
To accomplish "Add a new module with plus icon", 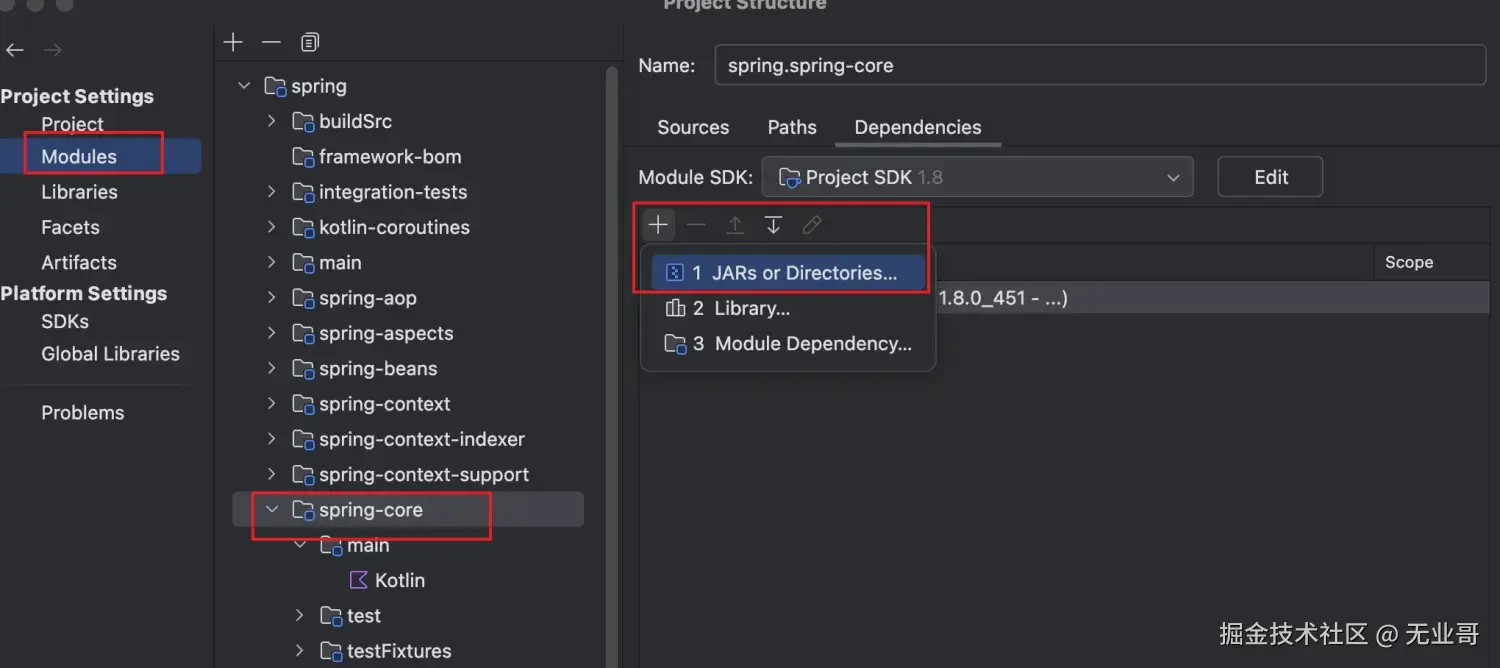I will [x=233, y=42].
